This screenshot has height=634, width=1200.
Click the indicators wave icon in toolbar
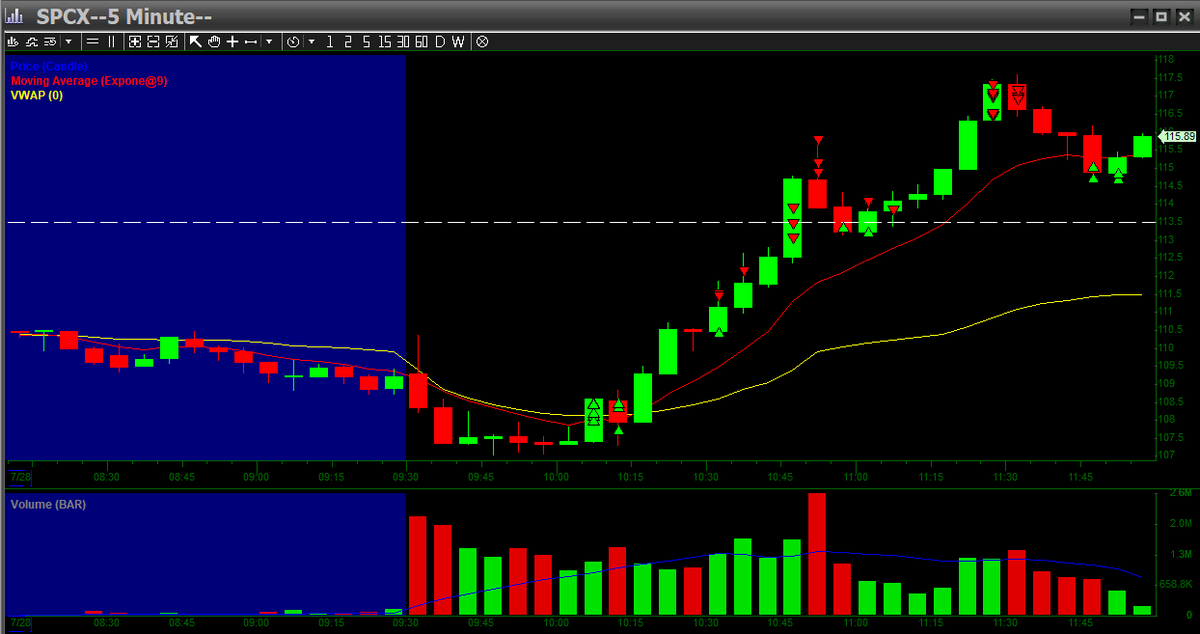[31, 41]
